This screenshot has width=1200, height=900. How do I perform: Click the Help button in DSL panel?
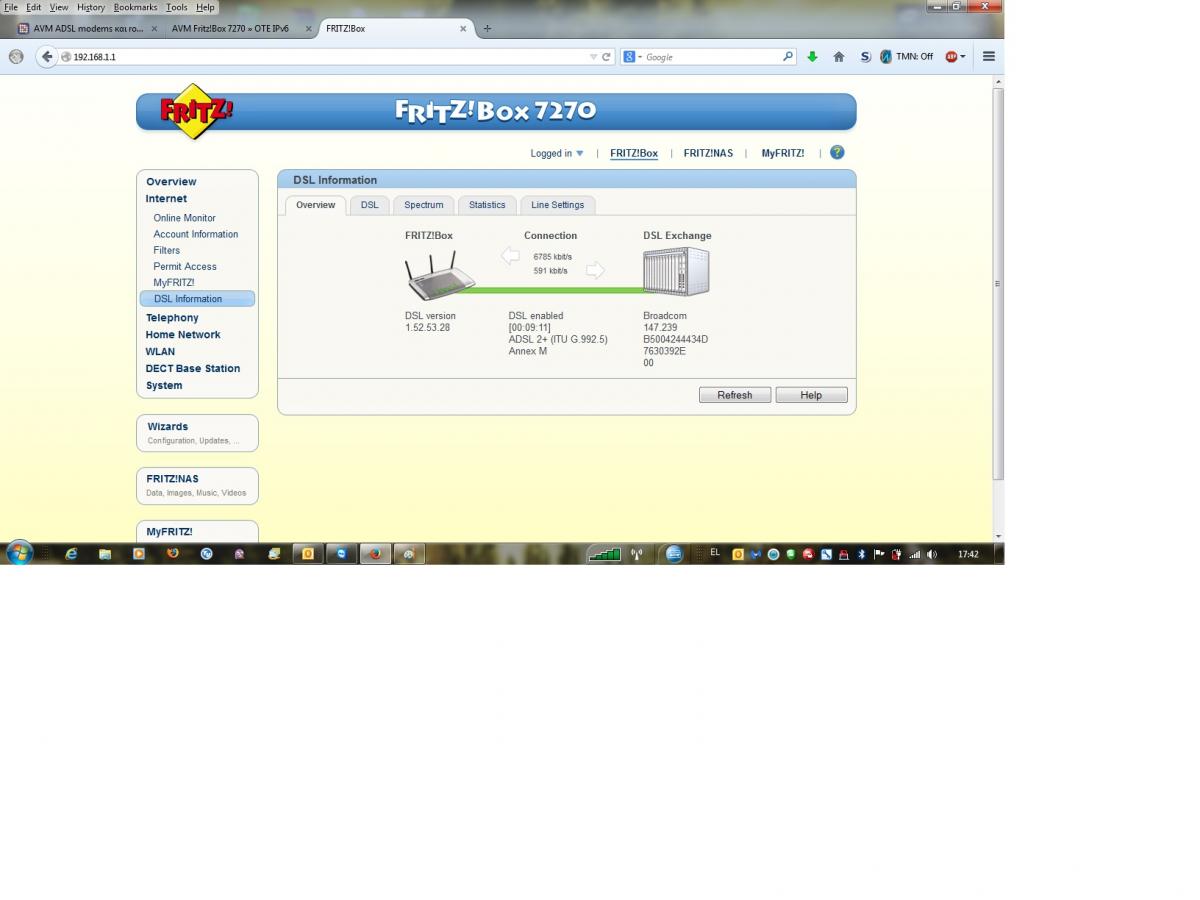tap(811, 395)
